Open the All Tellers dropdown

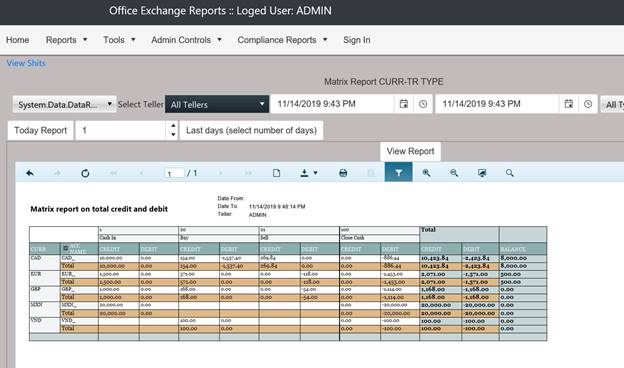[217, 104]
